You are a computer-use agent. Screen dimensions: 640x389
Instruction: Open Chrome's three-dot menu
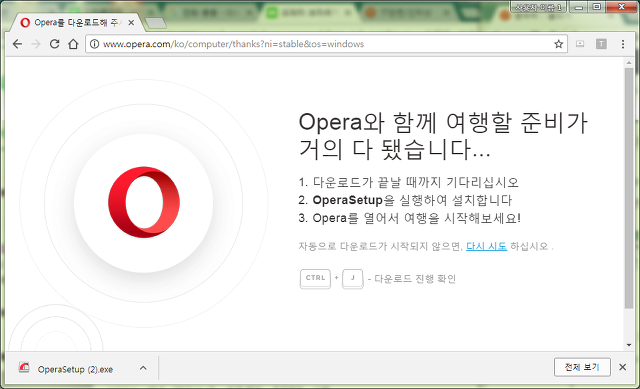(x=623, y=44)
